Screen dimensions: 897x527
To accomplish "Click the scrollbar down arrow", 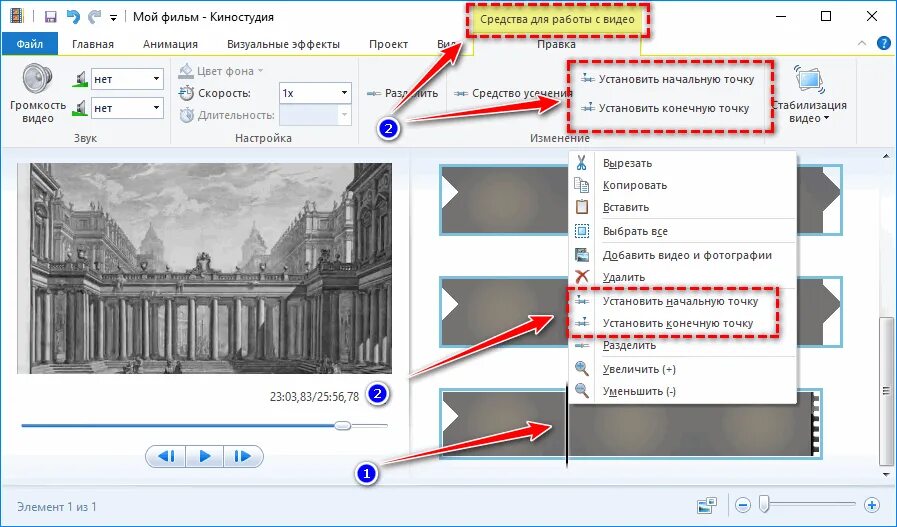I will (886, 474).
